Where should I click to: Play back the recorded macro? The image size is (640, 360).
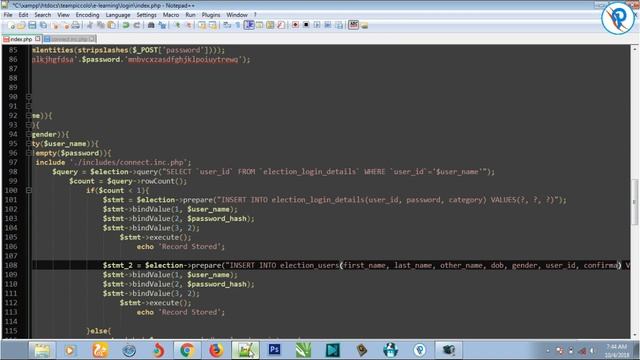pyautogui.click(x=317, y=25)
